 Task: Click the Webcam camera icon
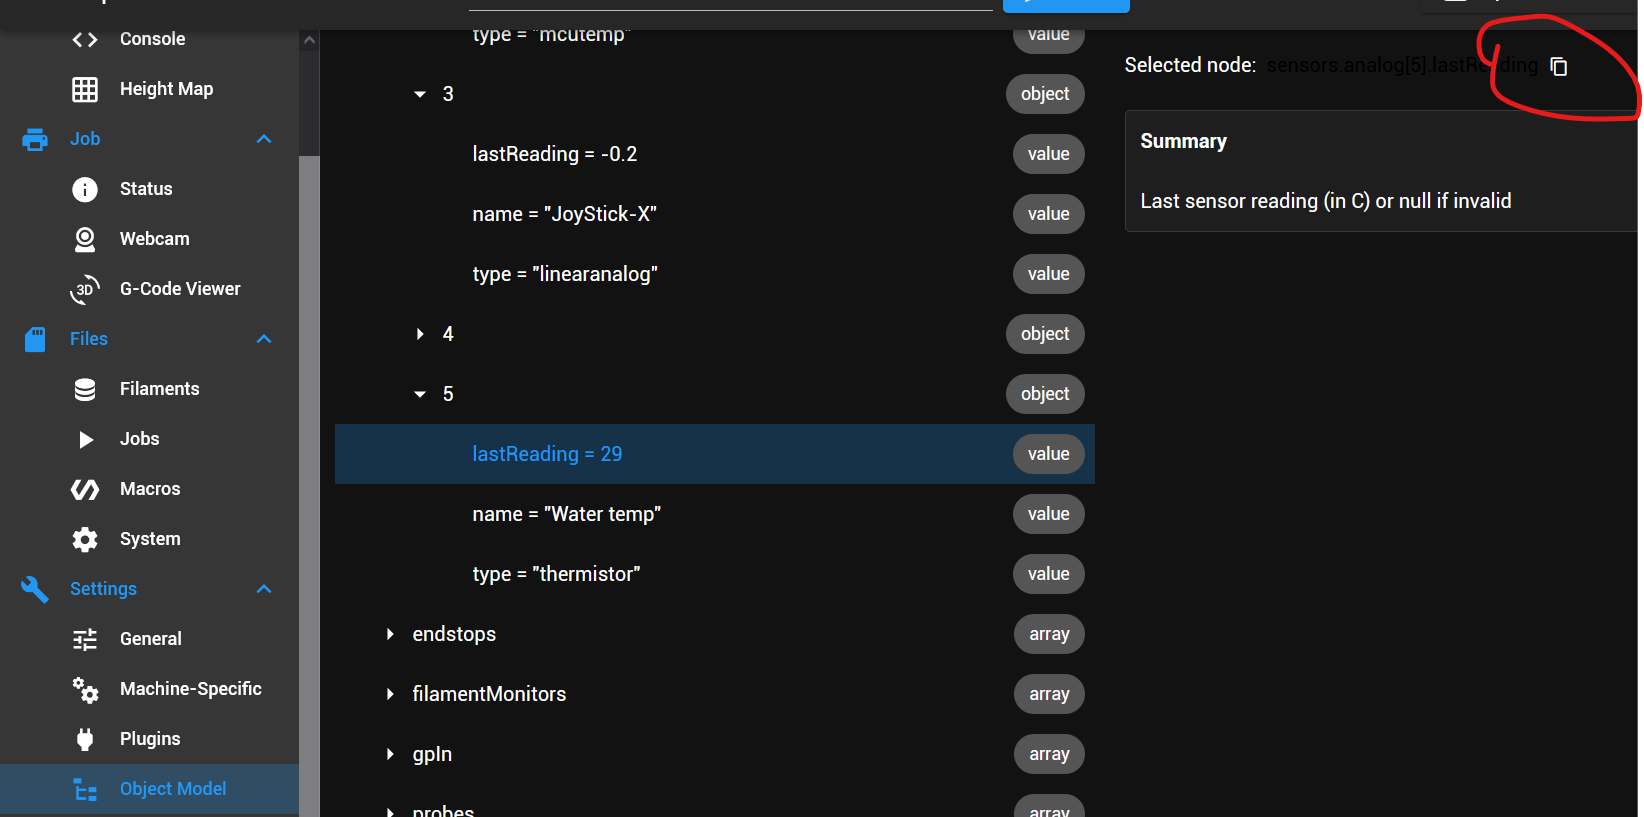pos(85,239)
